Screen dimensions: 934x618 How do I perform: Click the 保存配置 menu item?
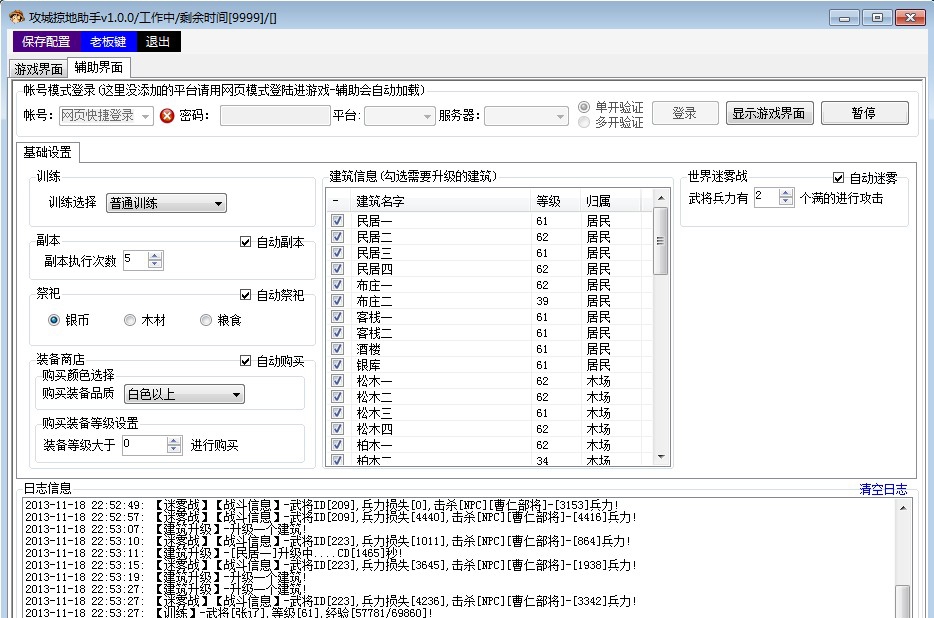tap(46, 42)
